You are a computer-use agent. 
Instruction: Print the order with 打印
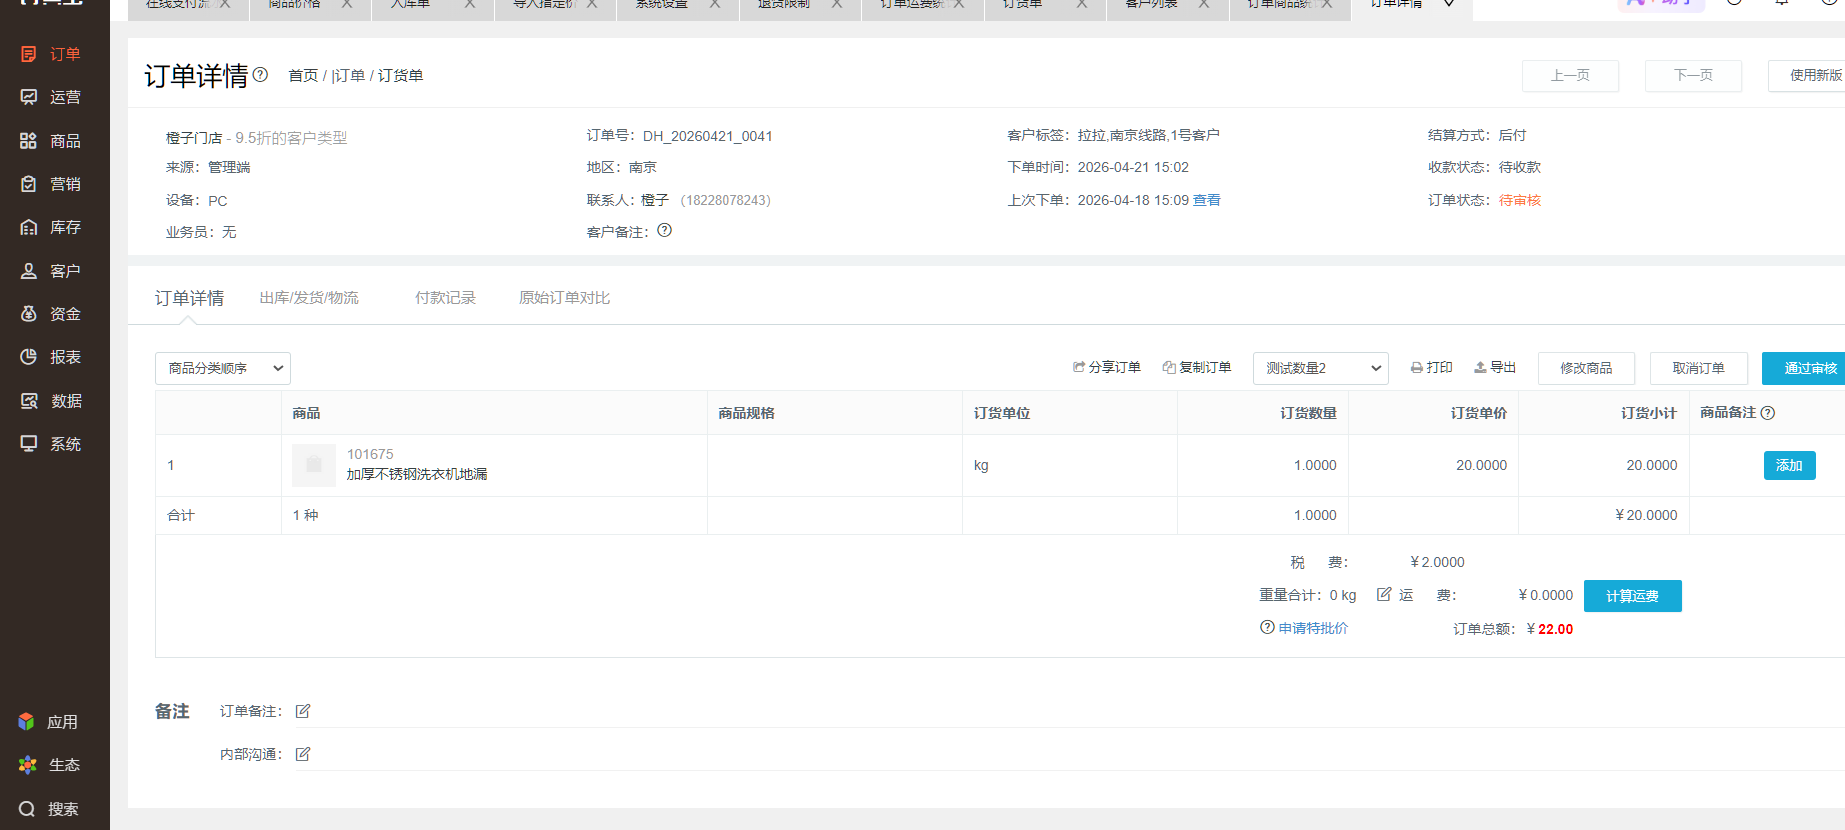1431,367
